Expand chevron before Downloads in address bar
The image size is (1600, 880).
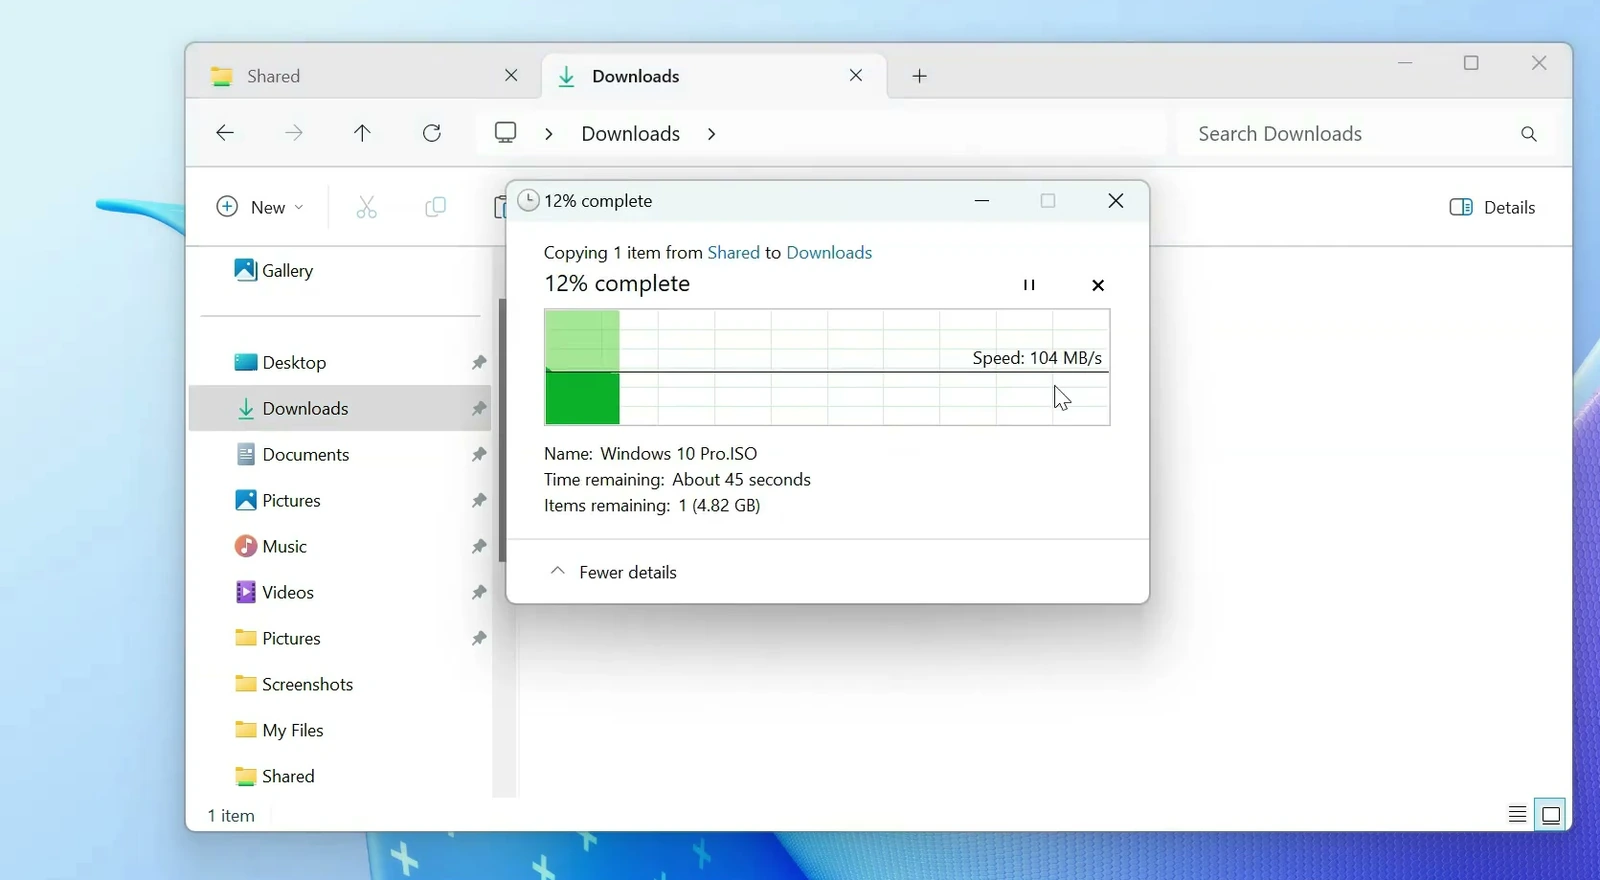[x=549, y=134]
